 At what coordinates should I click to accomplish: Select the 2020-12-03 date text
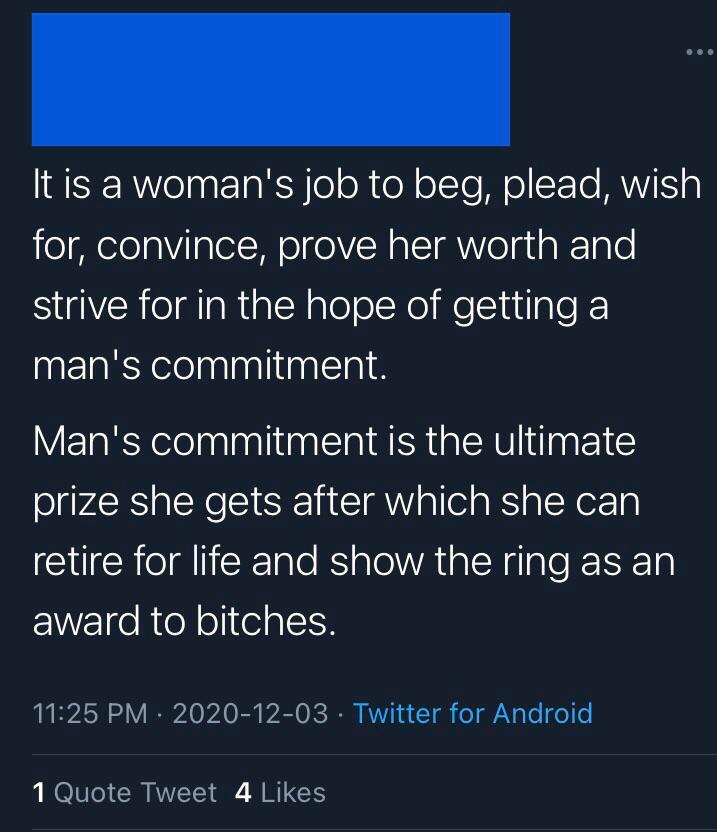250,713
